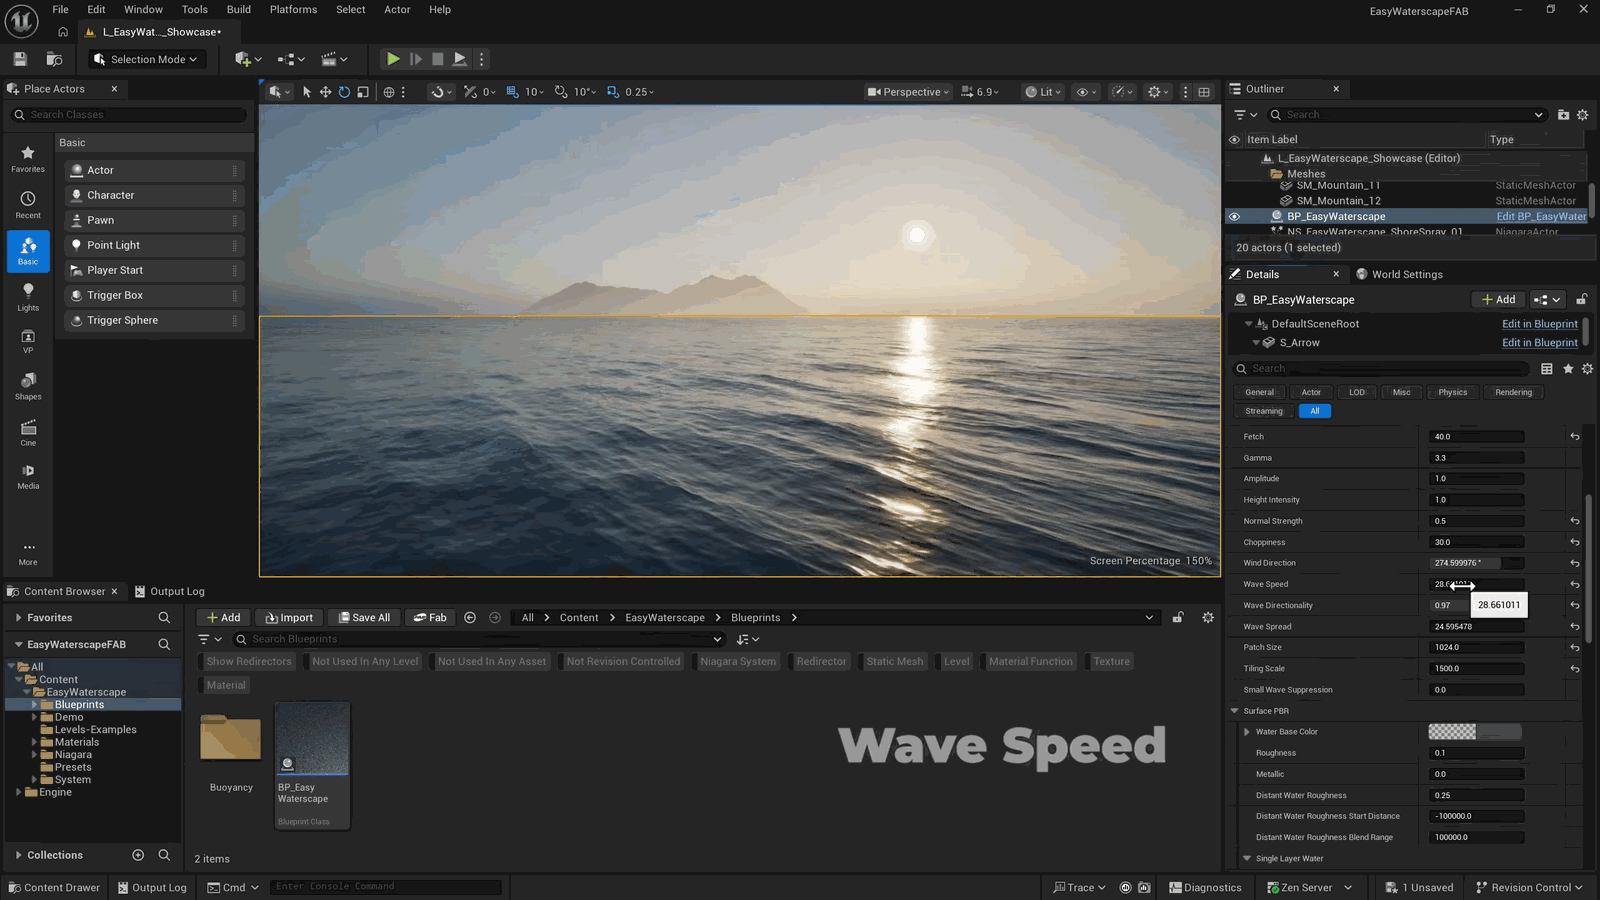This screenshot has width=1600, height=900.
Task: Click Edit in Blueprint link for DefaultSceneRoot
Action: (1540, 324)
